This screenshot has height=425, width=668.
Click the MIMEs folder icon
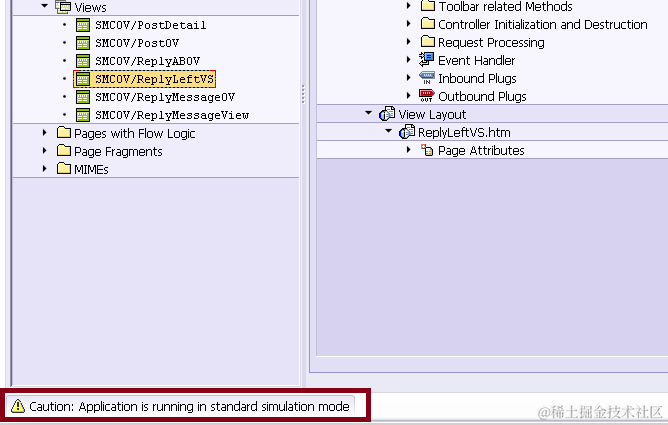click(64, 169)
